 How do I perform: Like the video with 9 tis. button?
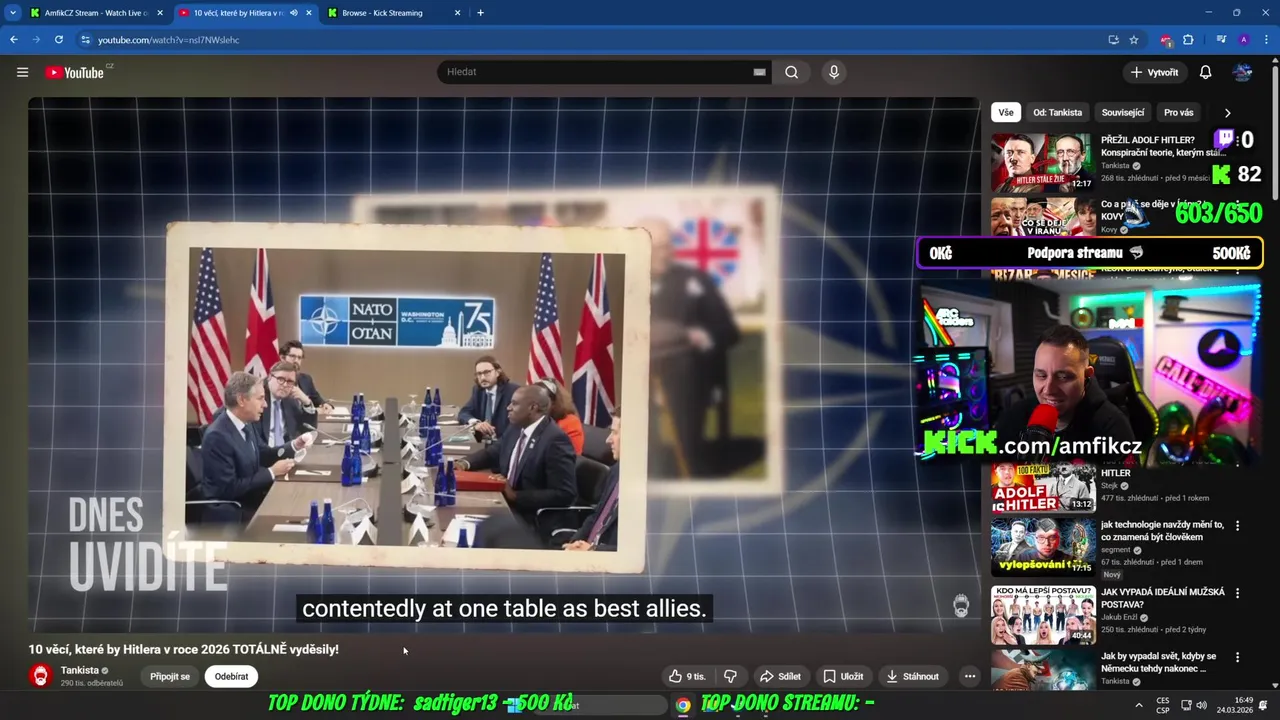tap(687, 676)
